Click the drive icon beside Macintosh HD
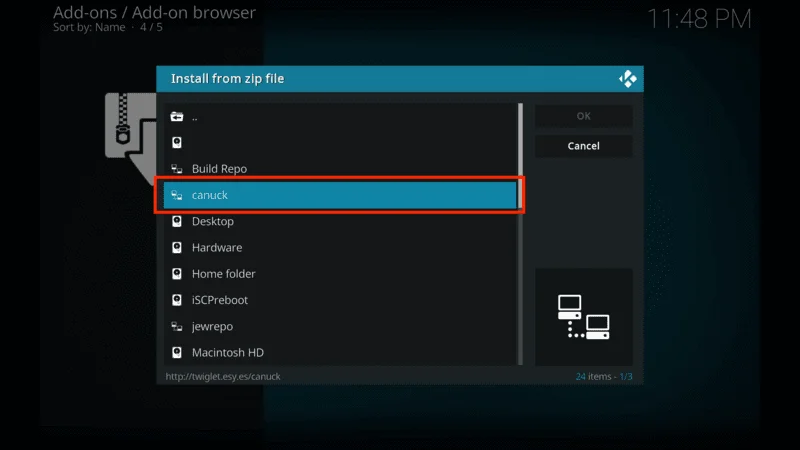This screenshot has height=450, width=800. 177,353
